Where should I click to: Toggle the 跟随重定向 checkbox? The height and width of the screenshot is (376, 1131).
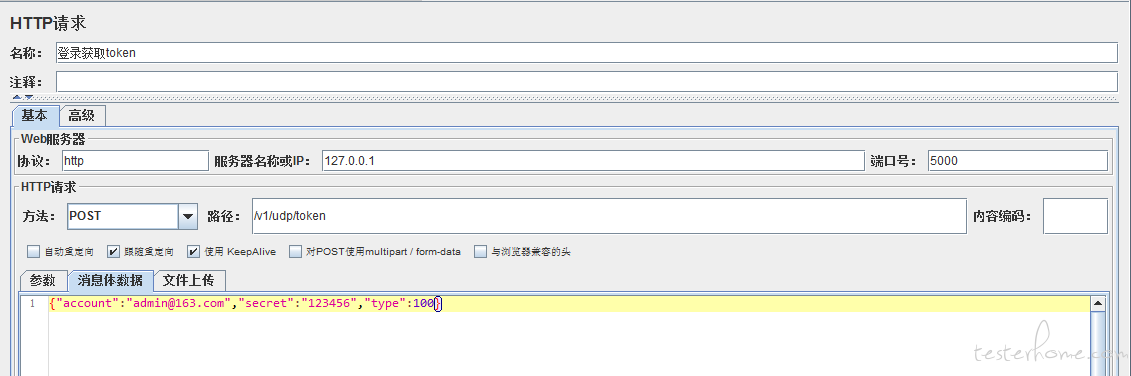(113, 252)
